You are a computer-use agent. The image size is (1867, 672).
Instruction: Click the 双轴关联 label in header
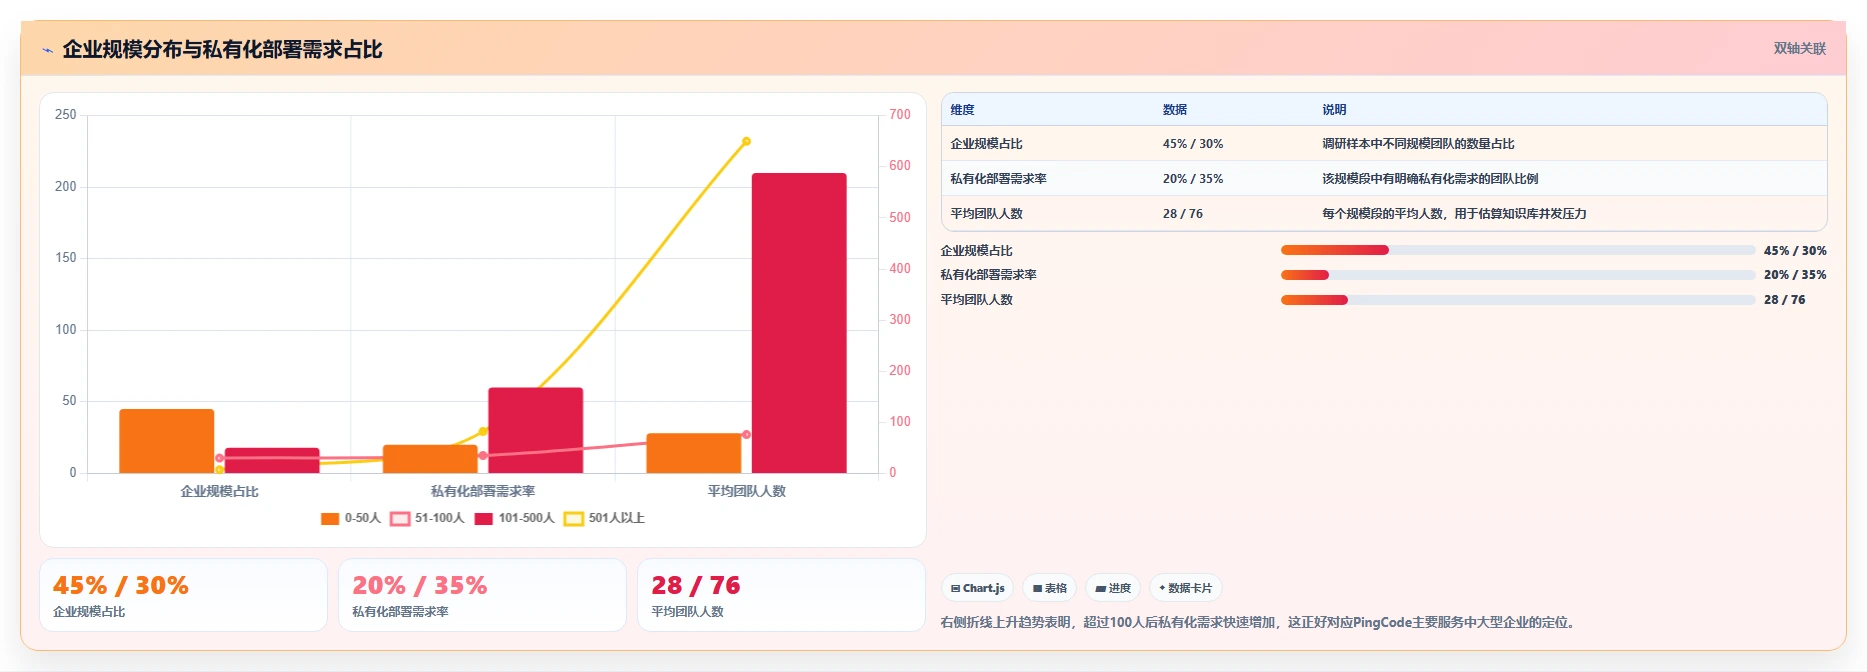click(x=1800, y=48)
